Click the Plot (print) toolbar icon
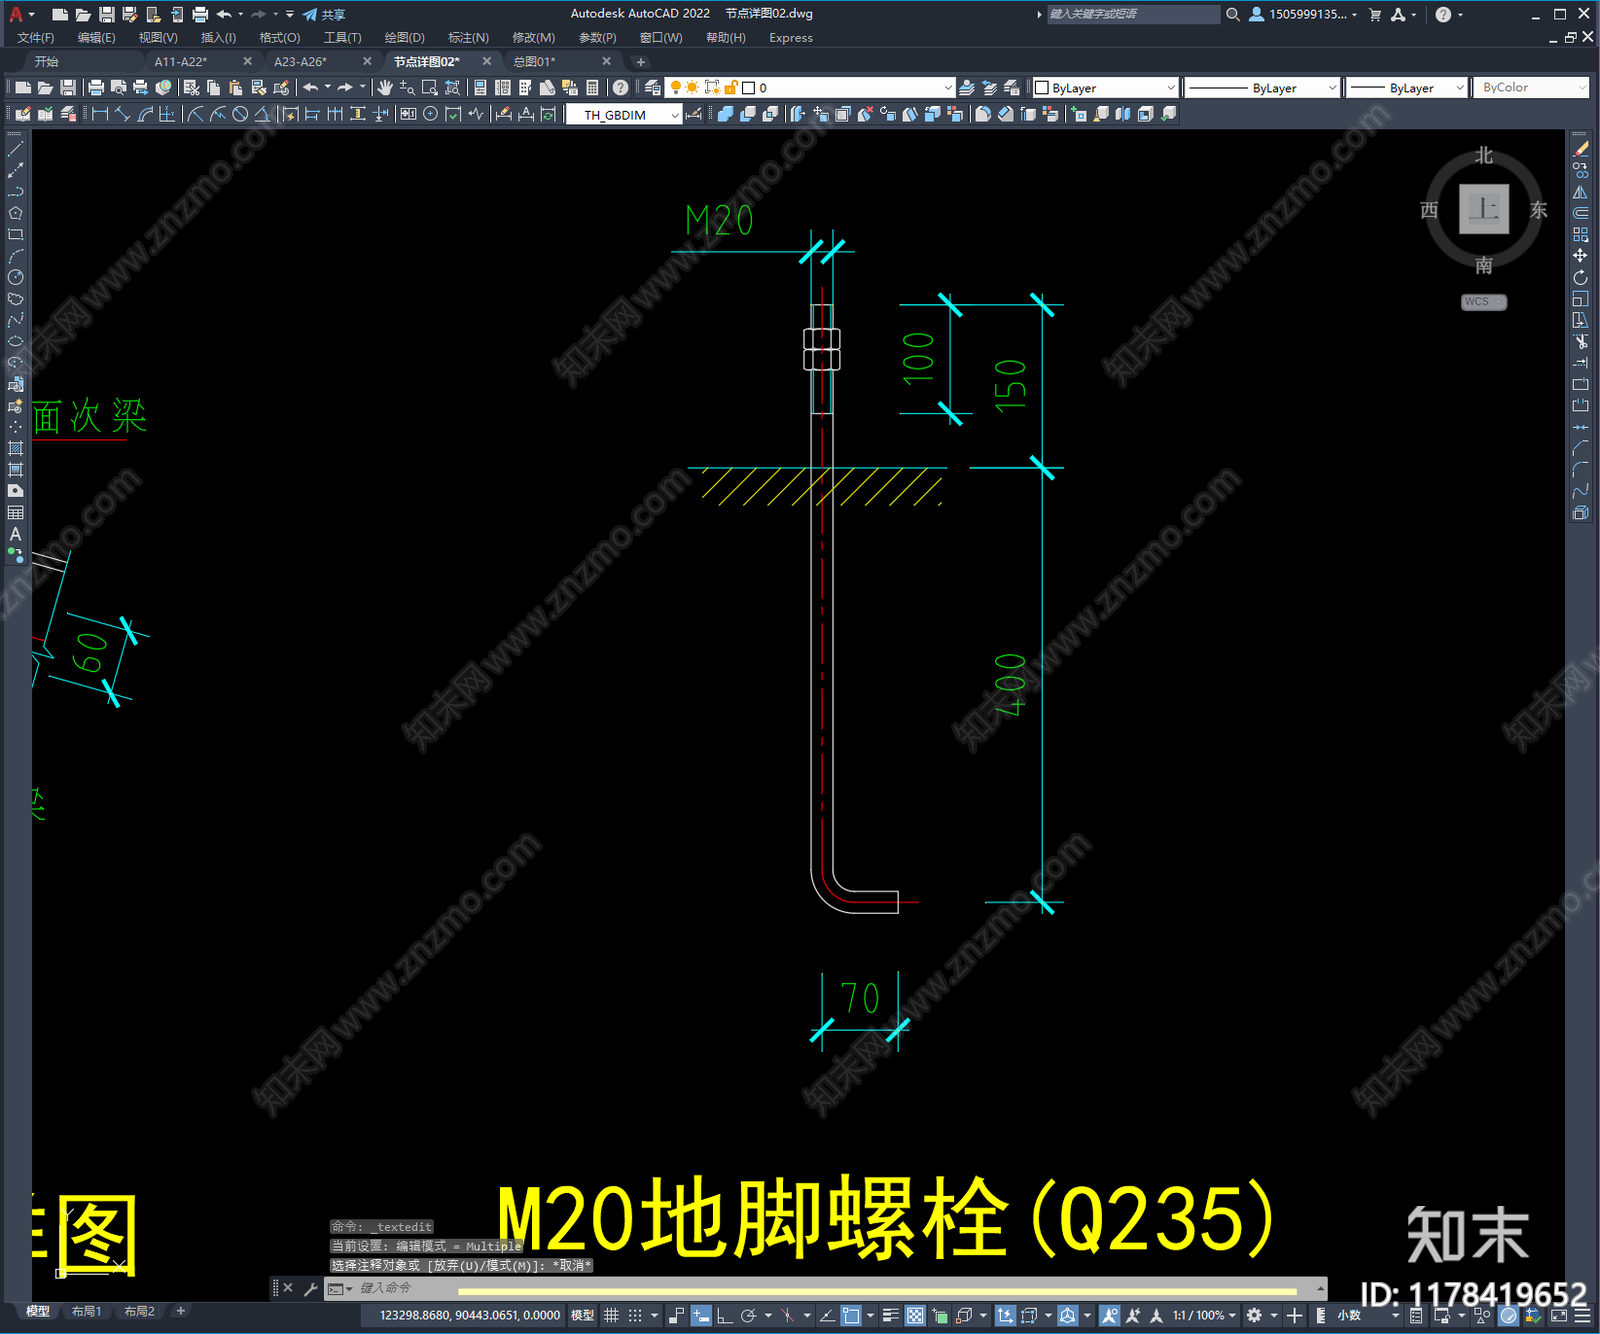 96,88
